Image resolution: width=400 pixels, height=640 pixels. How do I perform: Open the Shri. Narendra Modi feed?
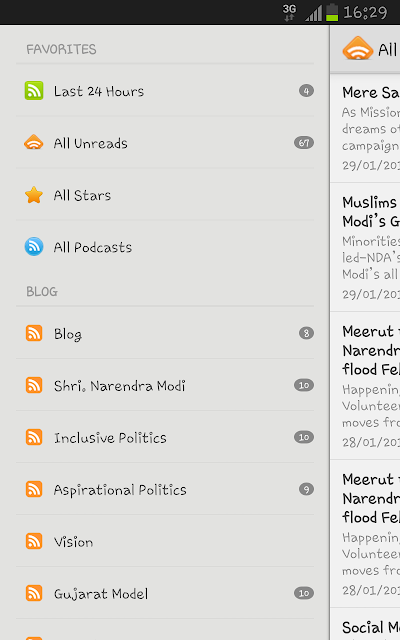pos(165,385)
